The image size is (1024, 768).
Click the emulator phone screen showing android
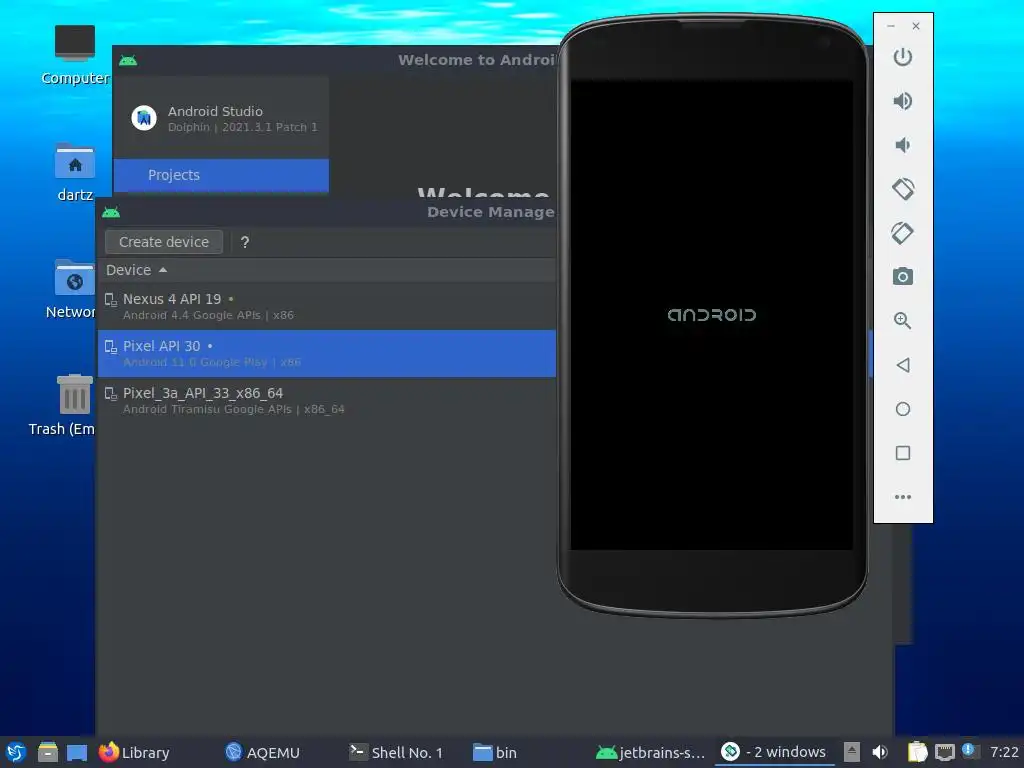pos(711,315)
